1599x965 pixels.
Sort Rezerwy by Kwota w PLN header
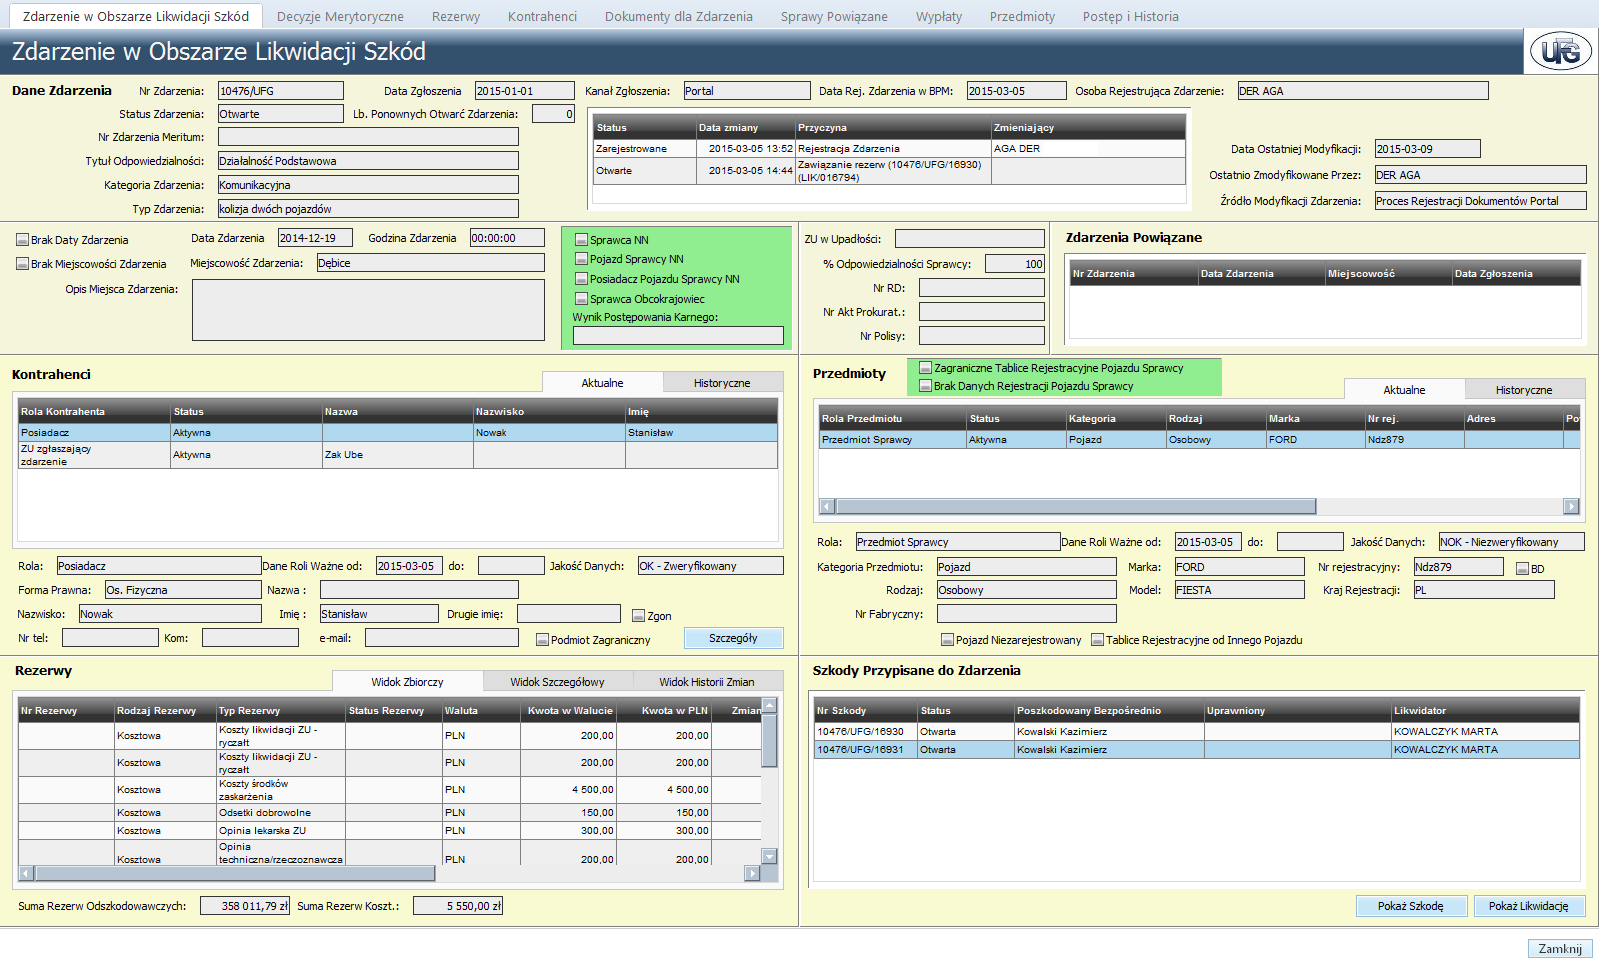(x=664, y=711)
